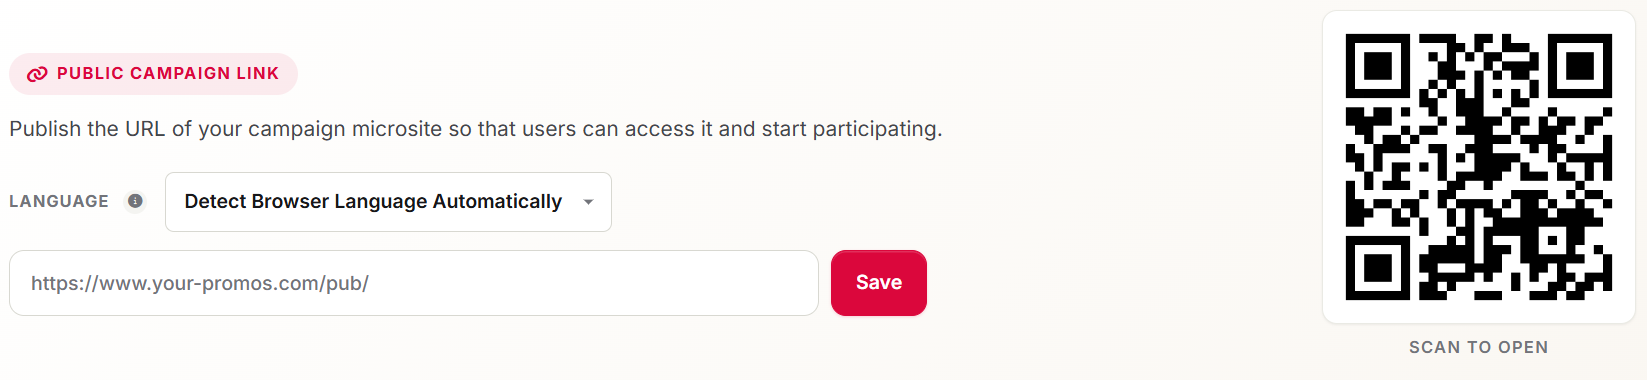Click the https://www.your-promos.com/pub/ placeholder text
This screenshot has height=380, width=1647.
pyautogui.click(x=200, y=283)
